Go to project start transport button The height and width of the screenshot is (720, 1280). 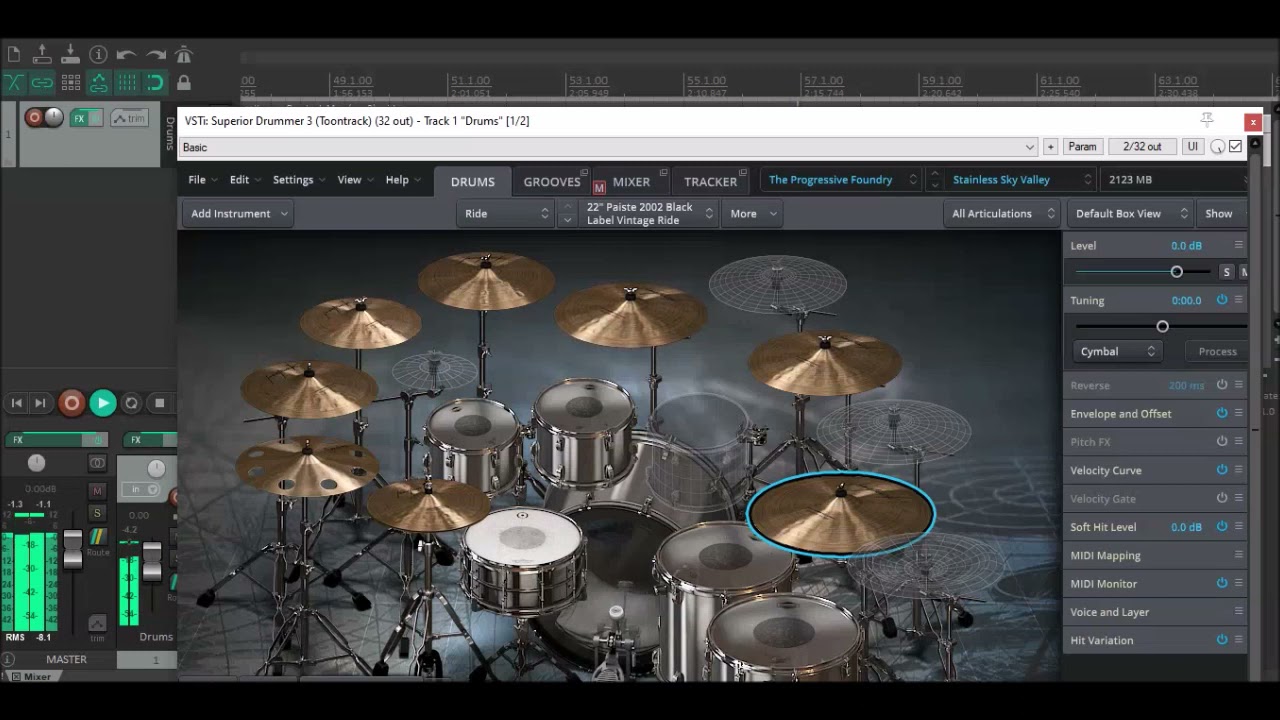[16, 403]
